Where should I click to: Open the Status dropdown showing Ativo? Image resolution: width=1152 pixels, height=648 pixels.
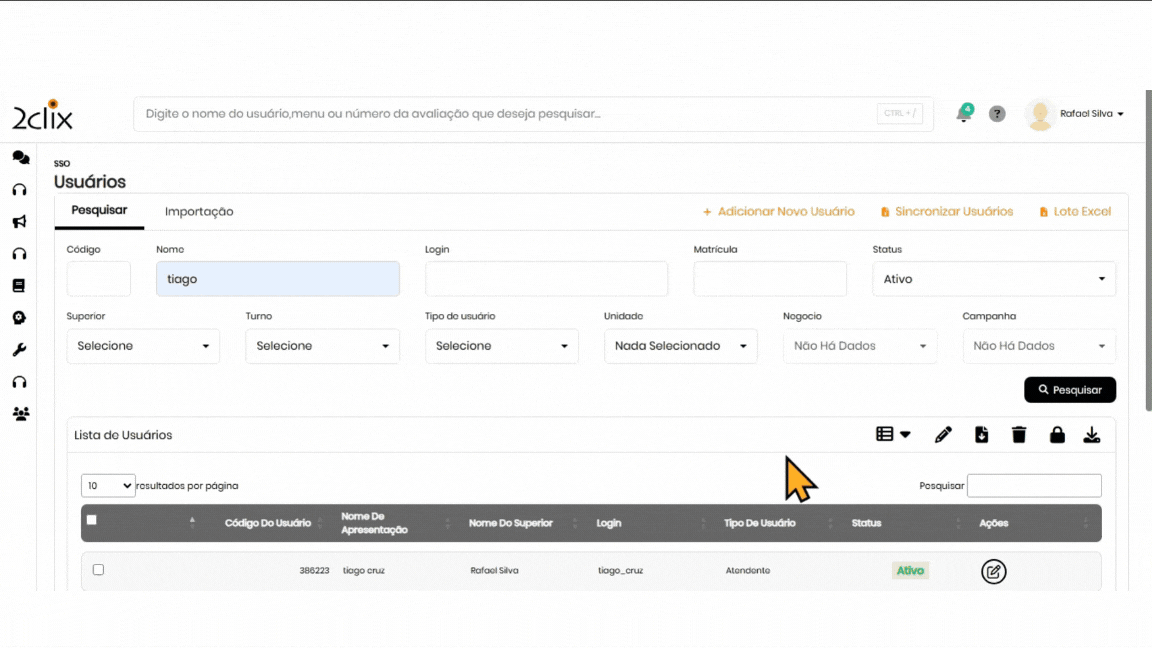point(994,279)
